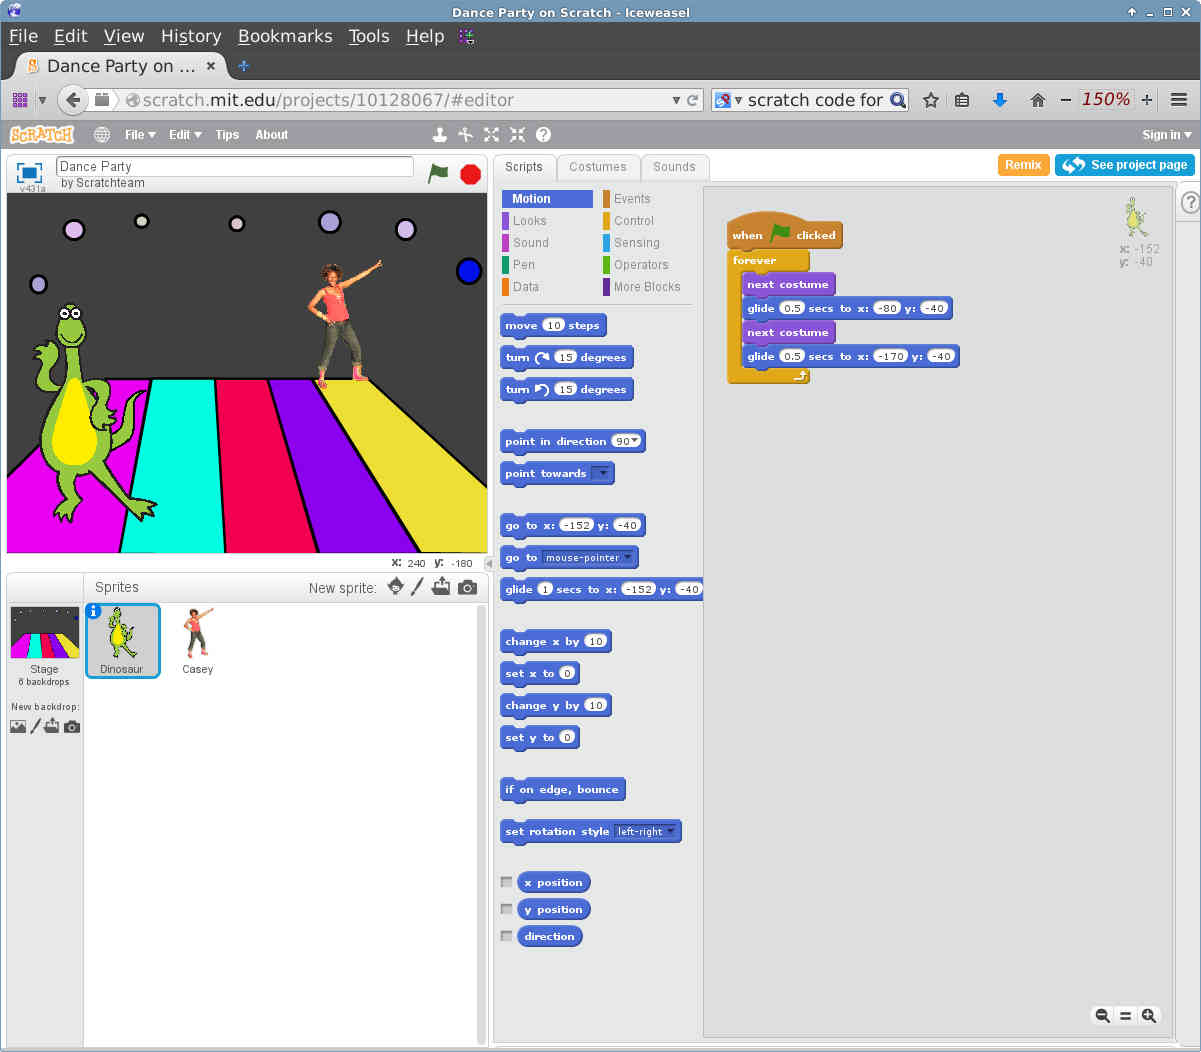Expand point towards target dropdown
Image resolution: width=1201 pixels, height=1052 pixels.
point(601,473)
